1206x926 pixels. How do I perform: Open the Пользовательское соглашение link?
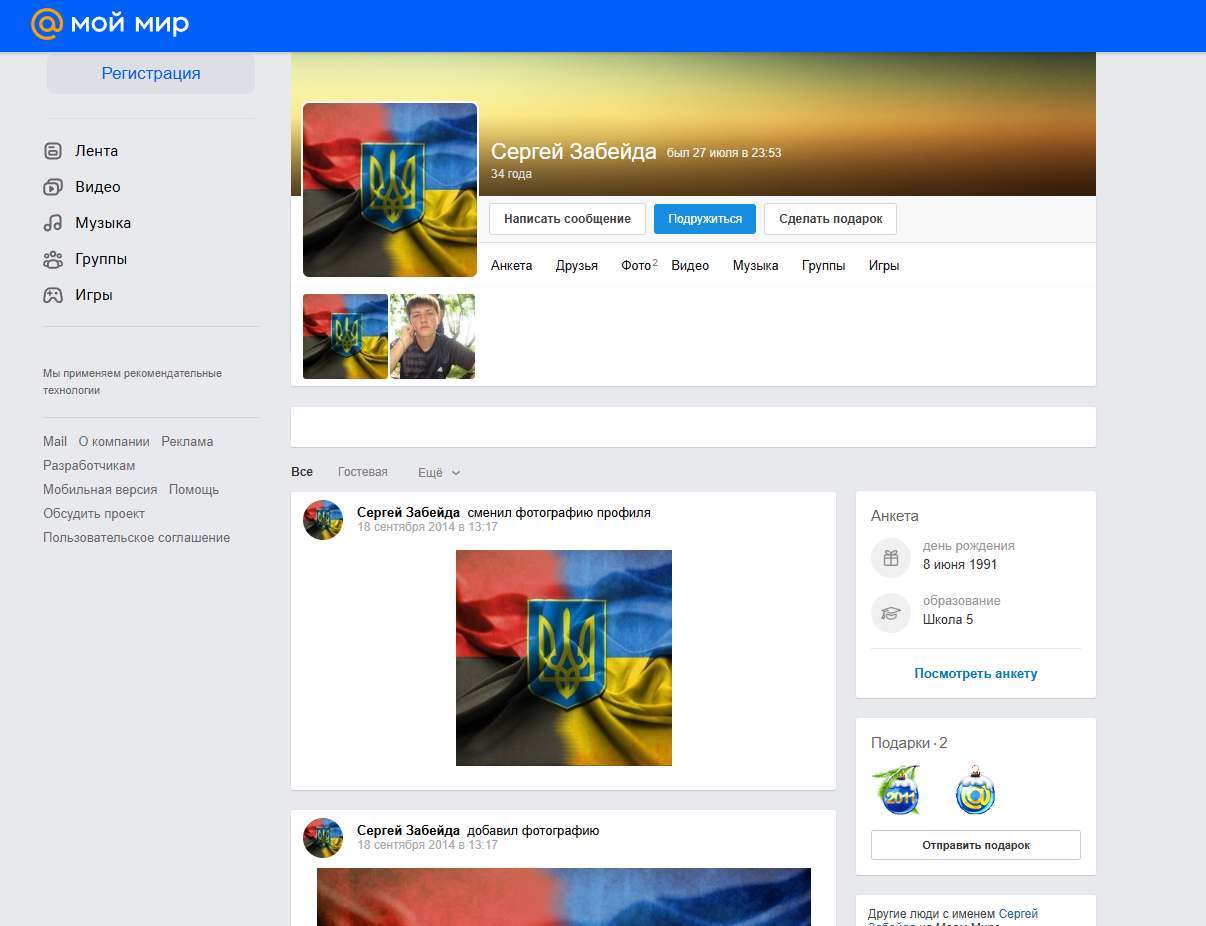point(136,537)
